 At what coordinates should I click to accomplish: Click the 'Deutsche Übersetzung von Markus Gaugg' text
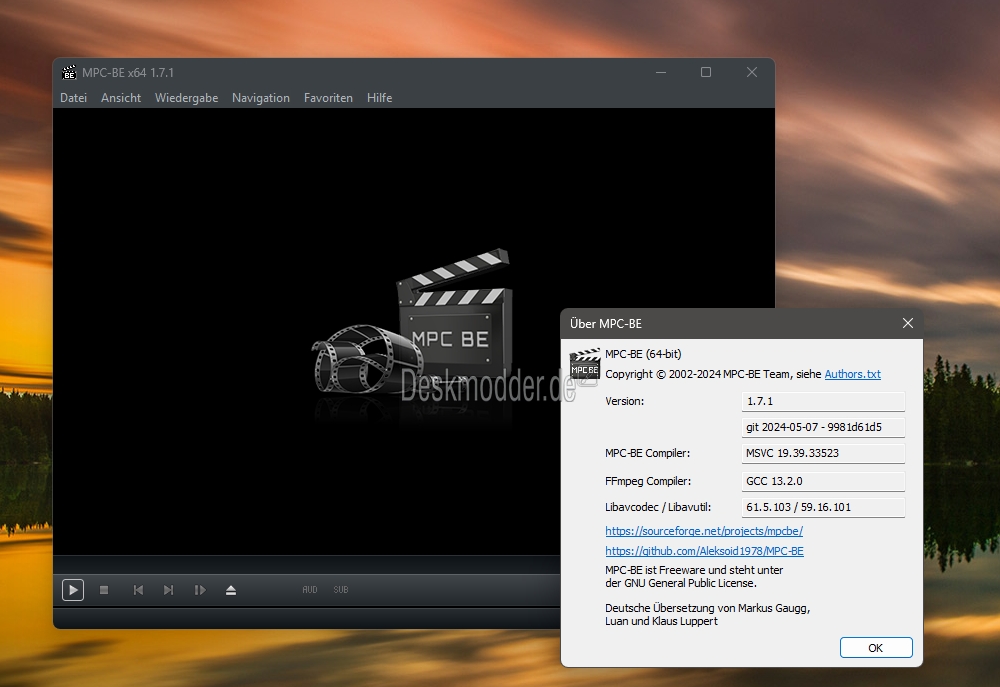pyautogui.click(x=707, y=609)
